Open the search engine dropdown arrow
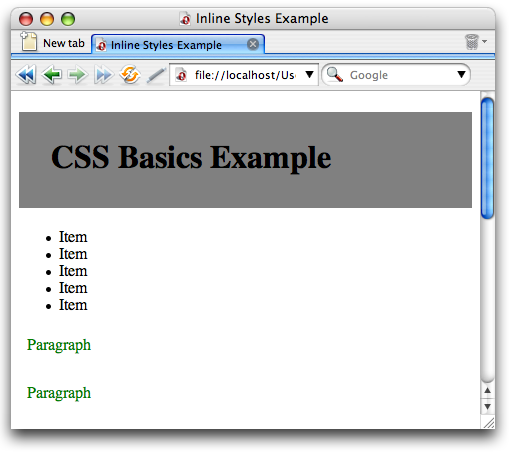This screenshot has width=516, height=455. (x=461, y=74)
